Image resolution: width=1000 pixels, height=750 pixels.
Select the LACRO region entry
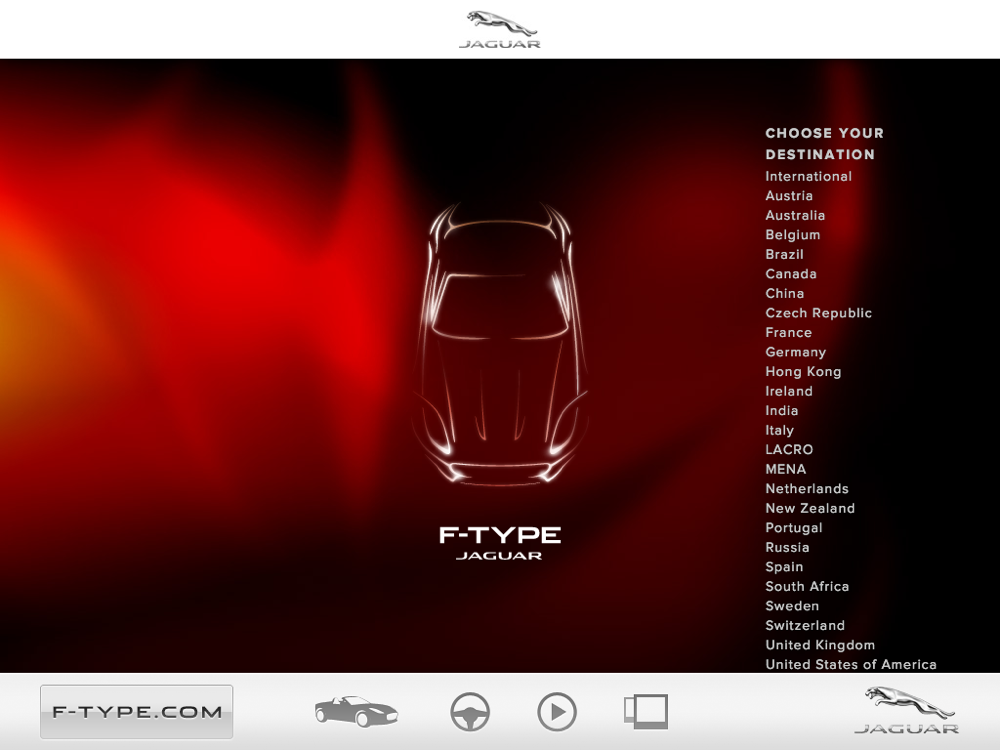(789, 450)
